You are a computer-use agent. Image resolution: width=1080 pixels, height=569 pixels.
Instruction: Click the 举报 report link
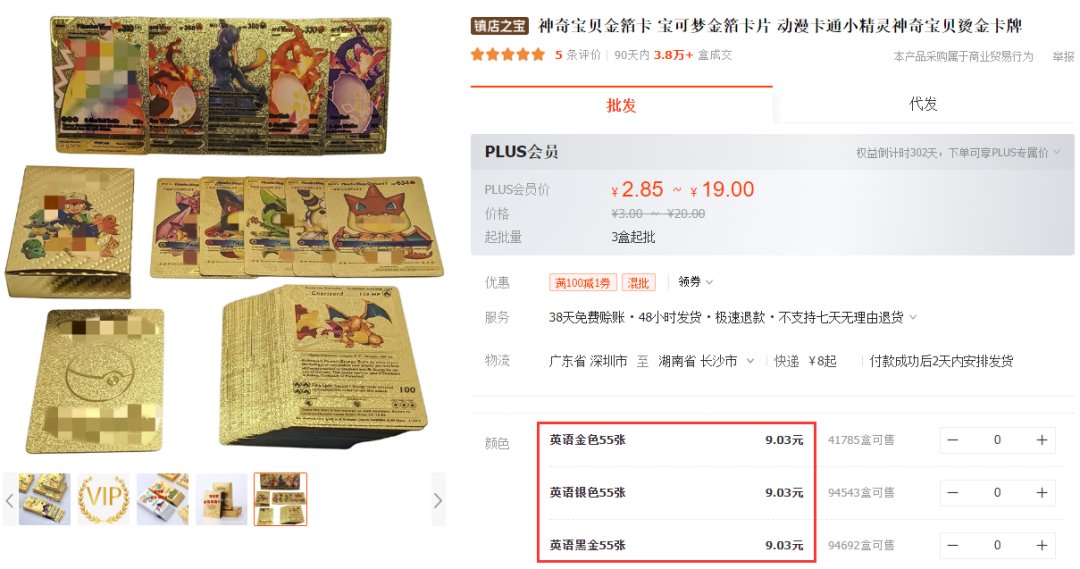pos(1063,56)
